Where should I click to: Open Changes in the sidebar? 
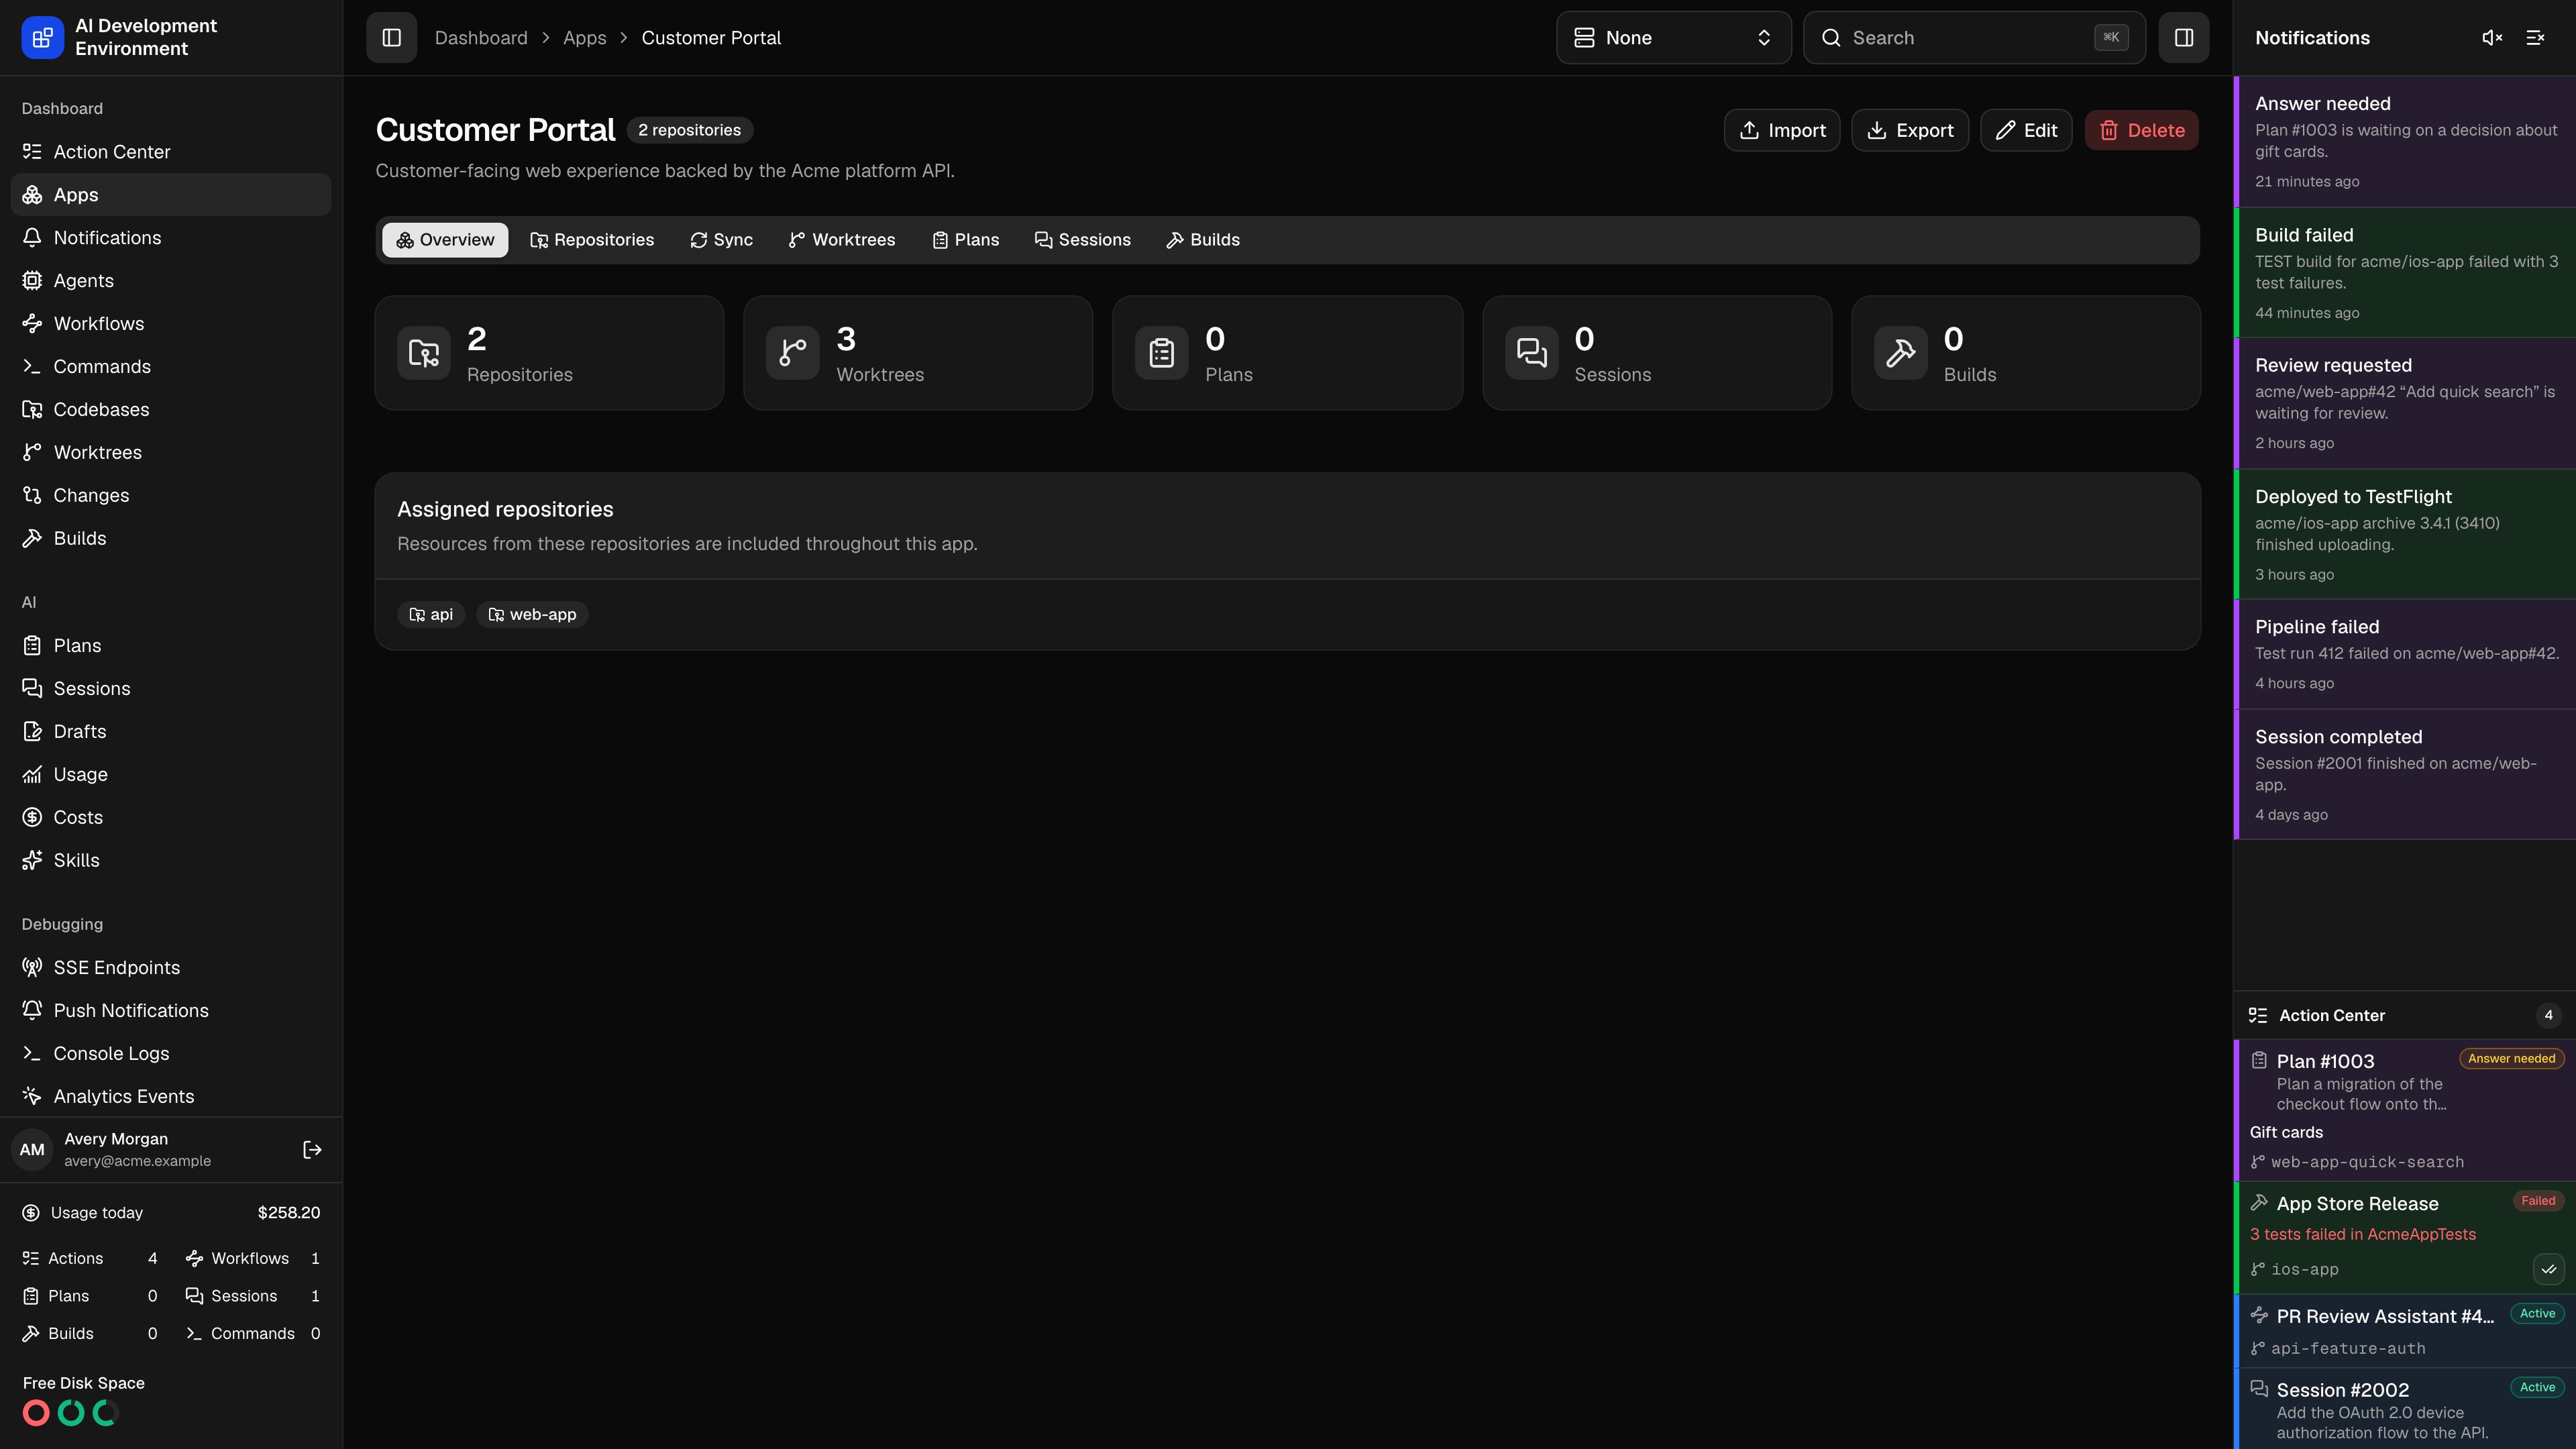coord(170,496)
